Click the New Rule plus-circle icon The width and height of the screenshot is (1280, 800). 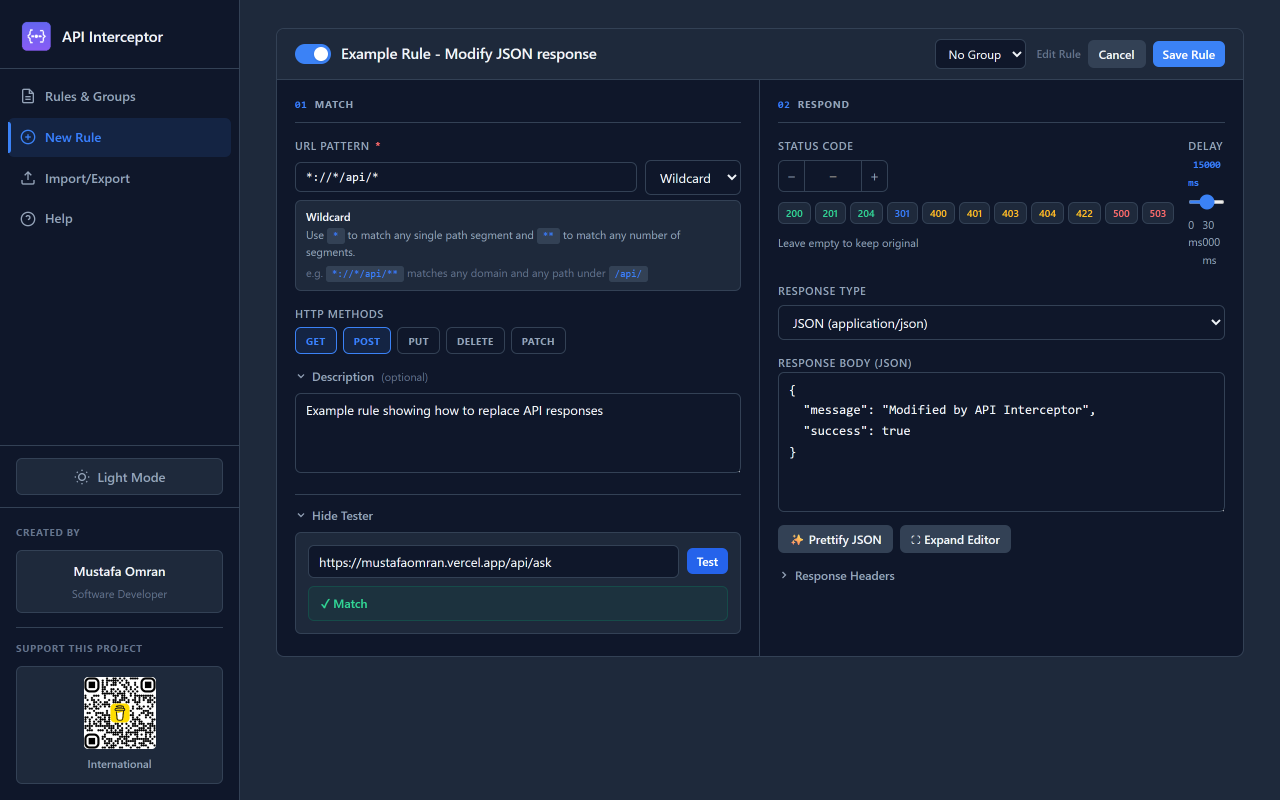[28, 137]
